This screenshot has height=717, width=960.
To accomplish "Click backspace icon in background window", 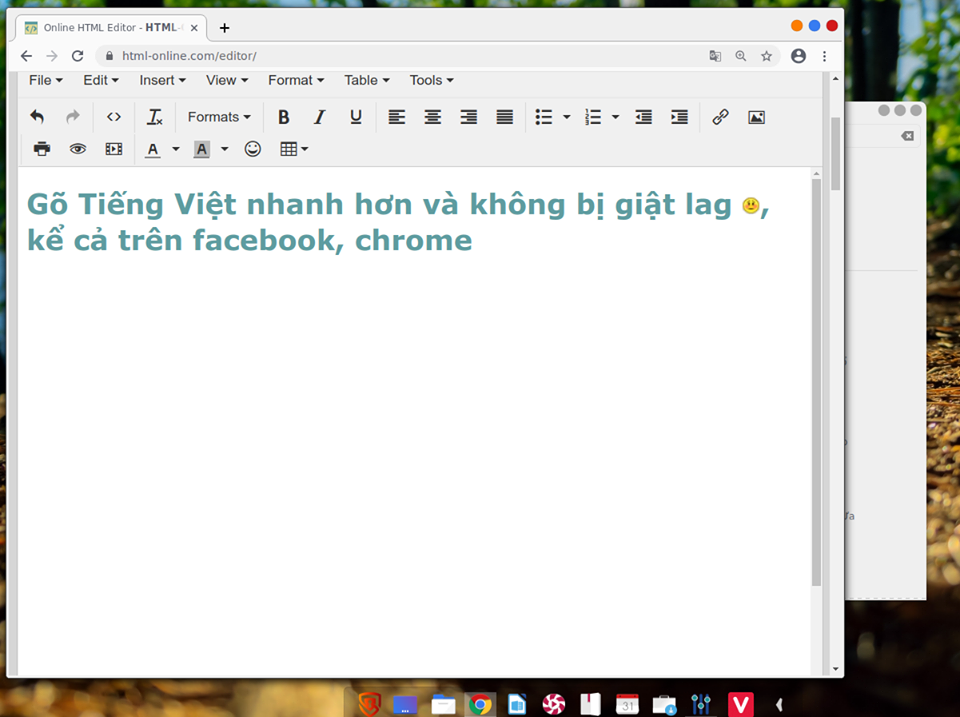I will (907, 136).
